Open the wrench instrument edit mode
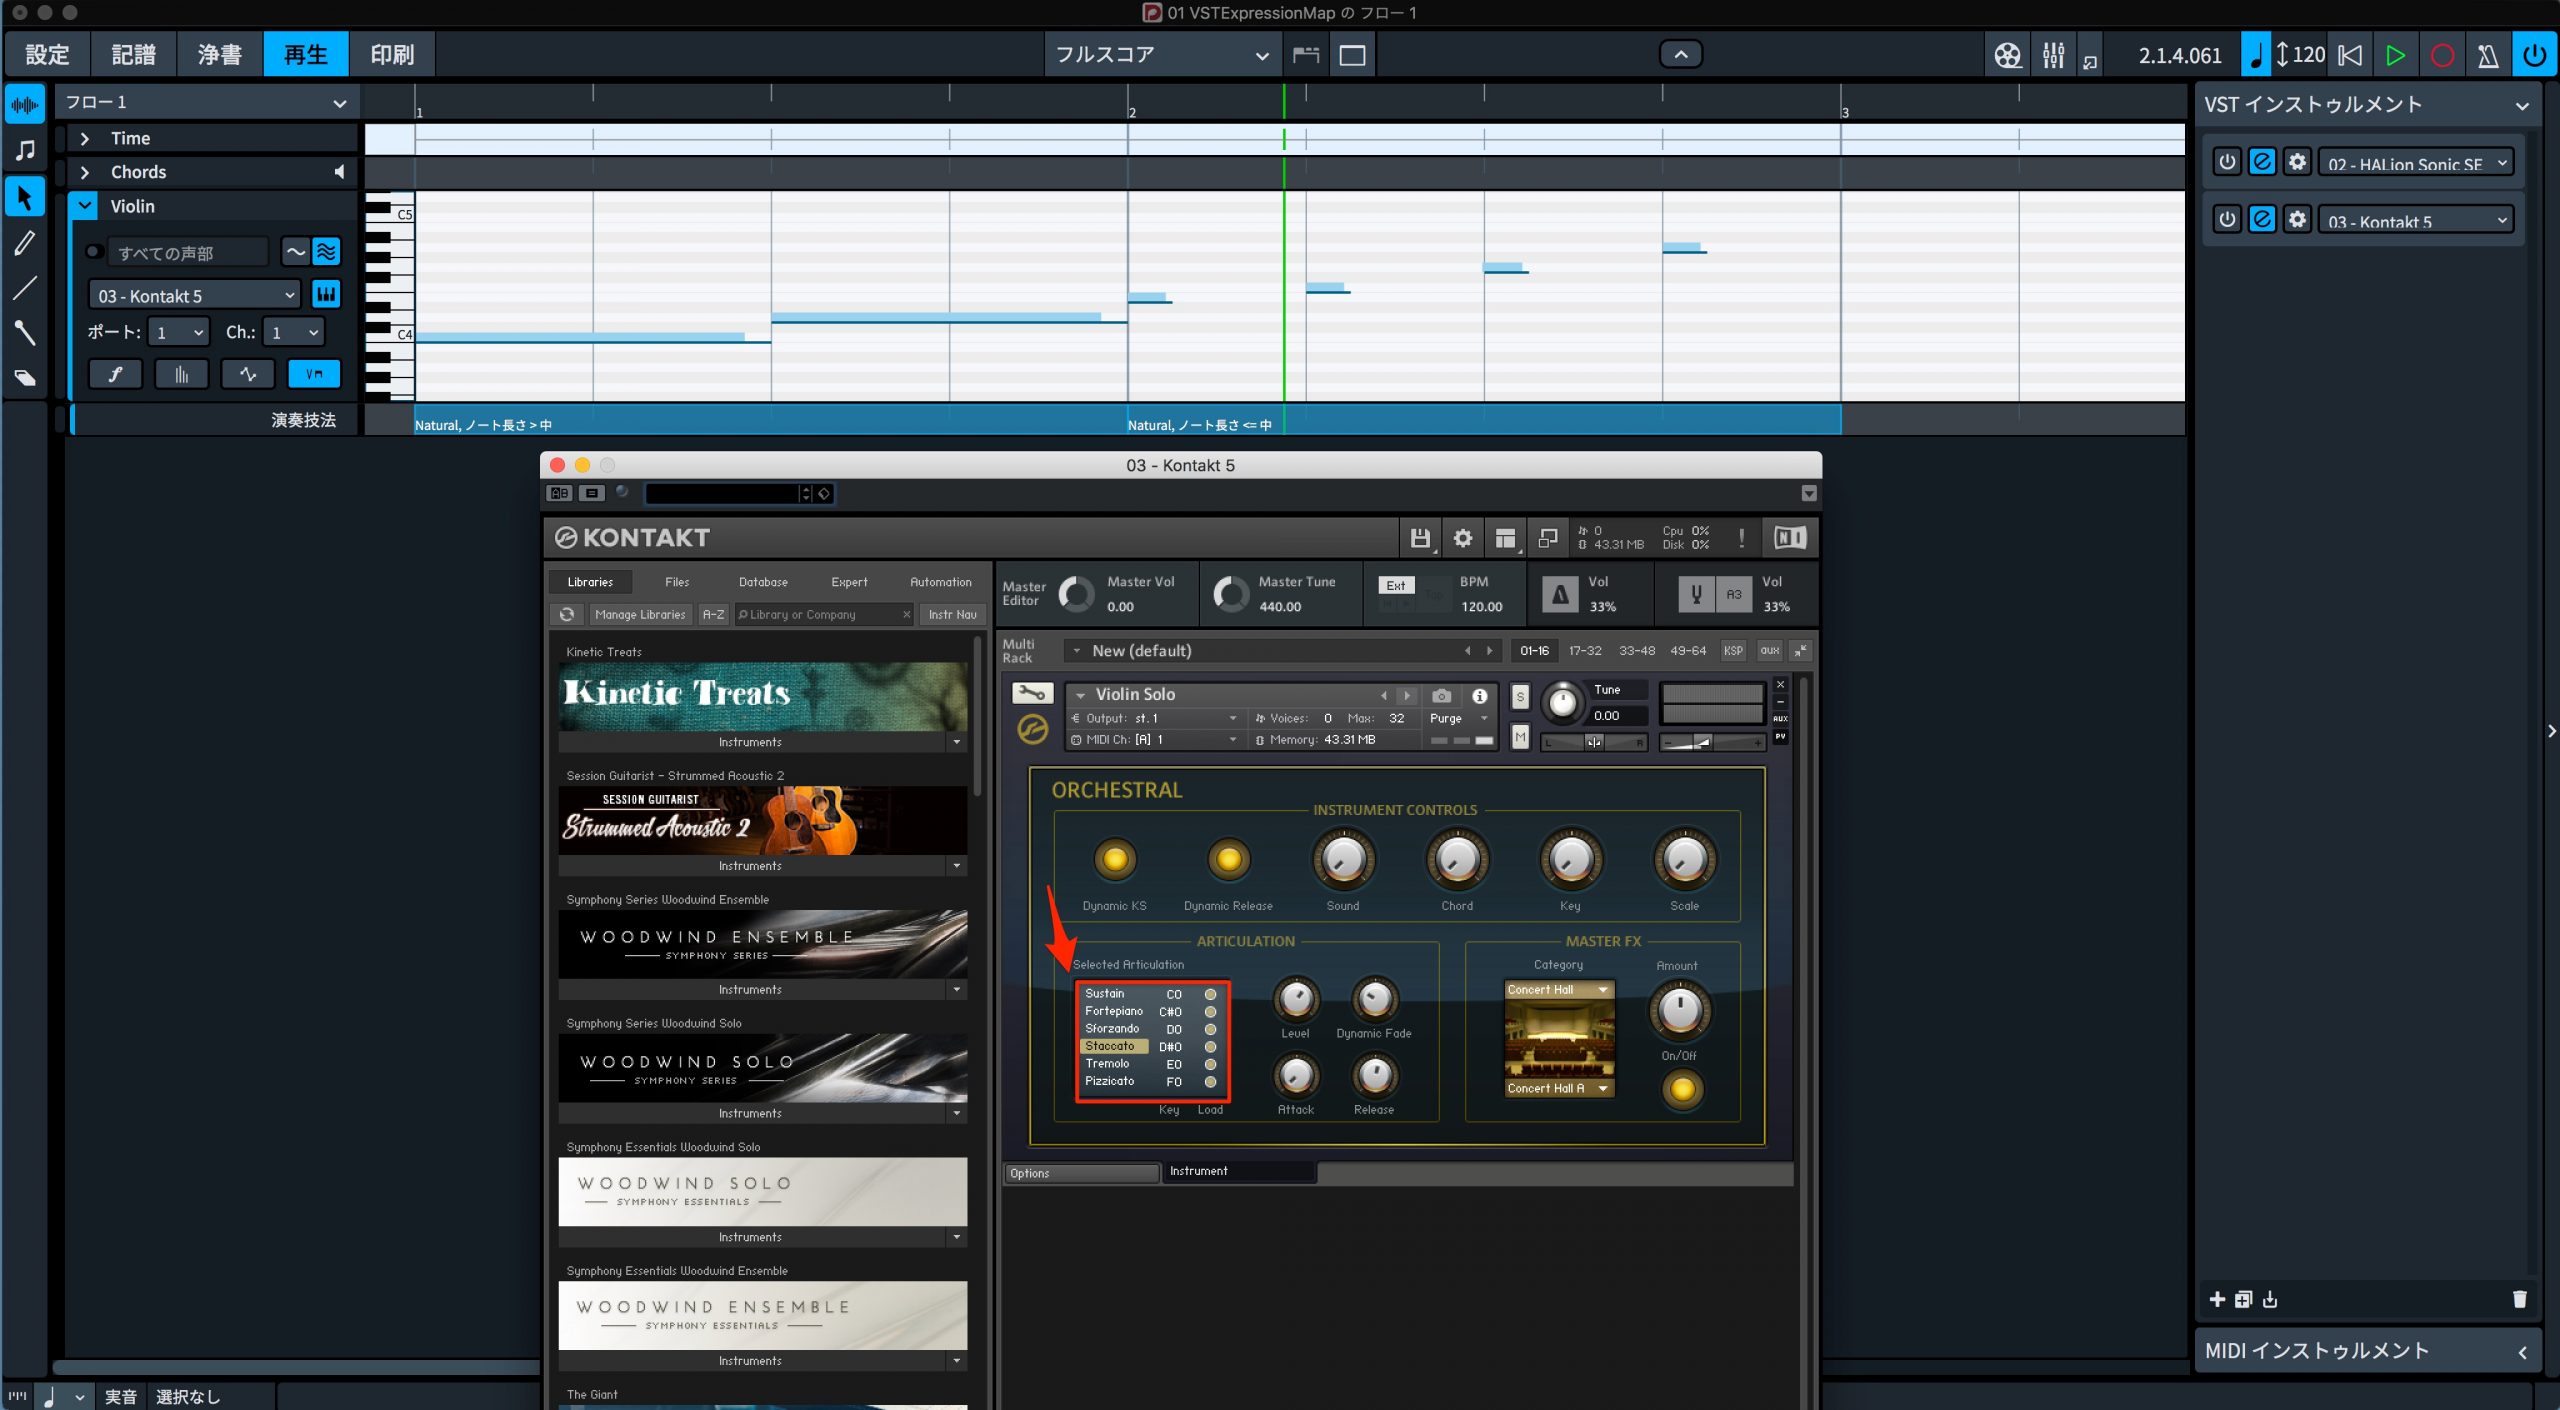This screenshot has width=2560, height=1410. [1032, 692]
